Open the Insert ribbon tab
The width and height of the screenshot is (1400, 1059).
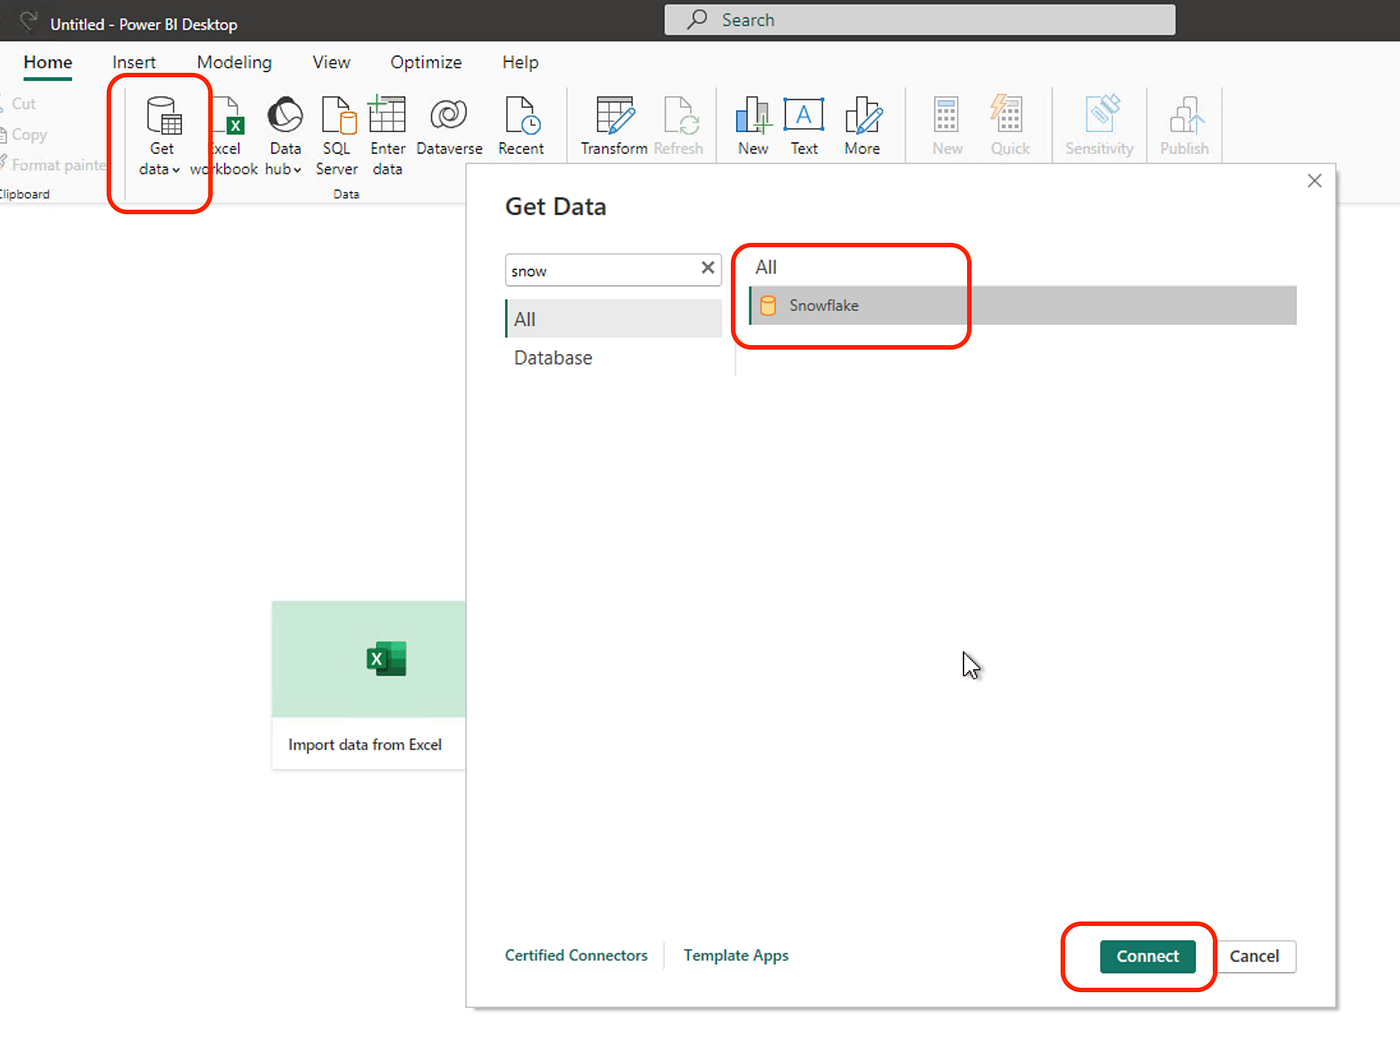pos(134,62)
